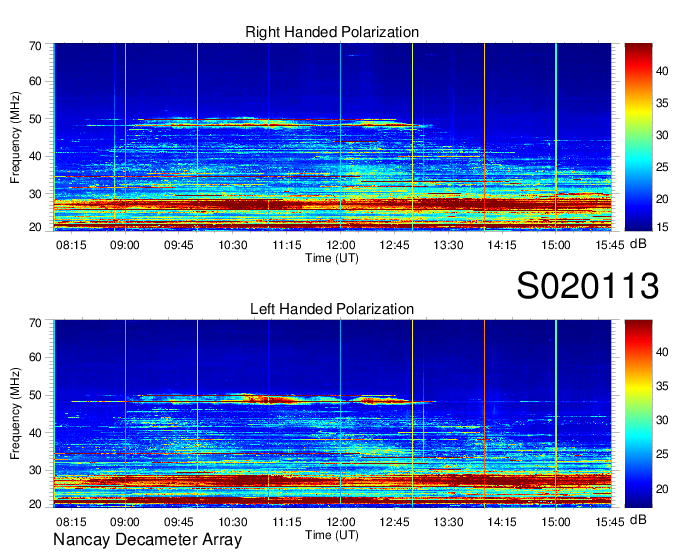Click the 'Time (UT)' label under bottom plot
The width and height of the screenshot is (680, 552).
(x=332, y=535)
